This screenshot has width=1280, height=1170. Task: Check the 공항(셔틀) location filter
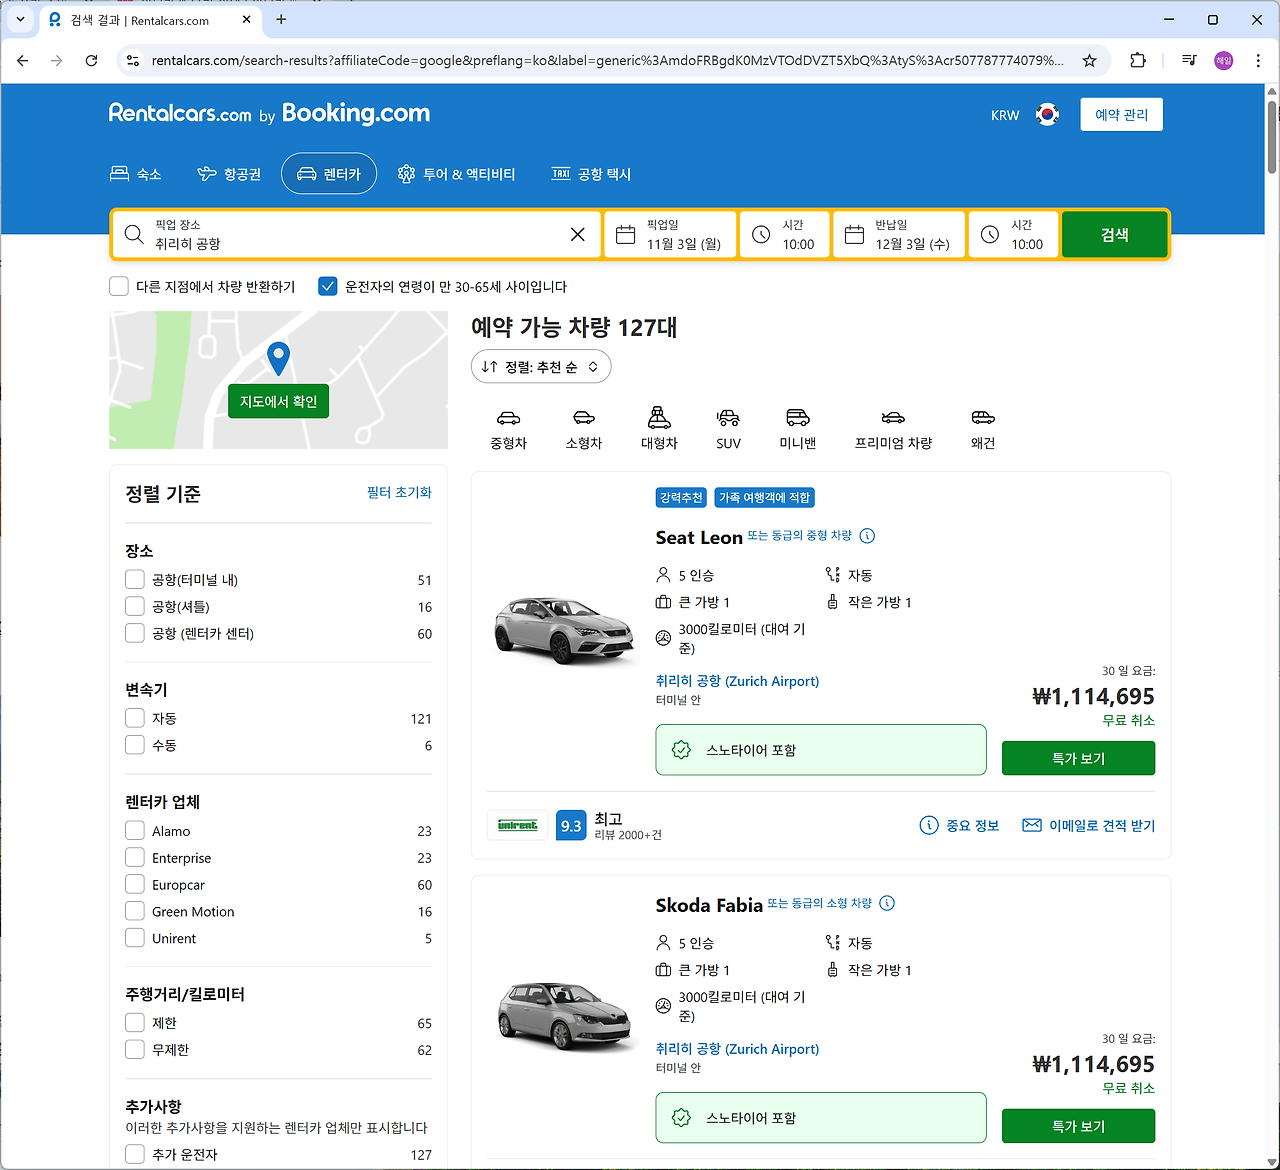pos(135,606)
